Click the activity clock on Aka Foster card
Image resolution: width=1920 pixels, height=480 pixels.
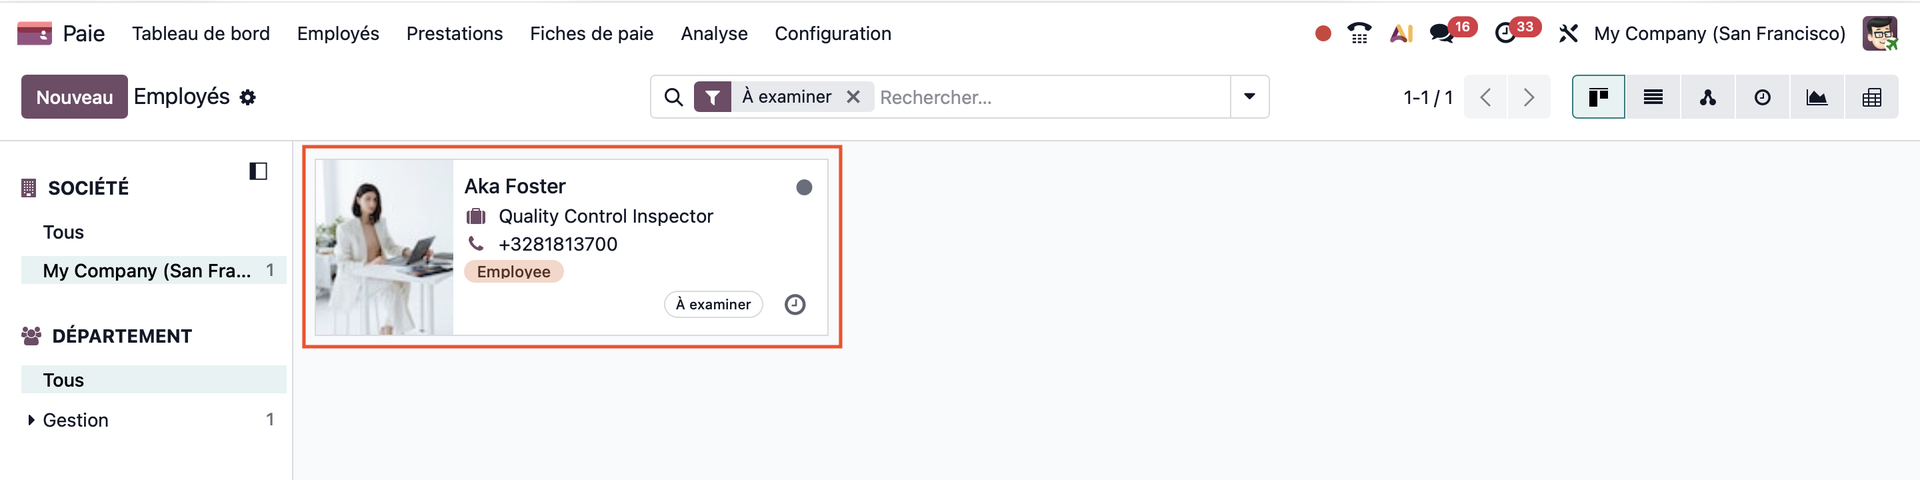(795, 304)
